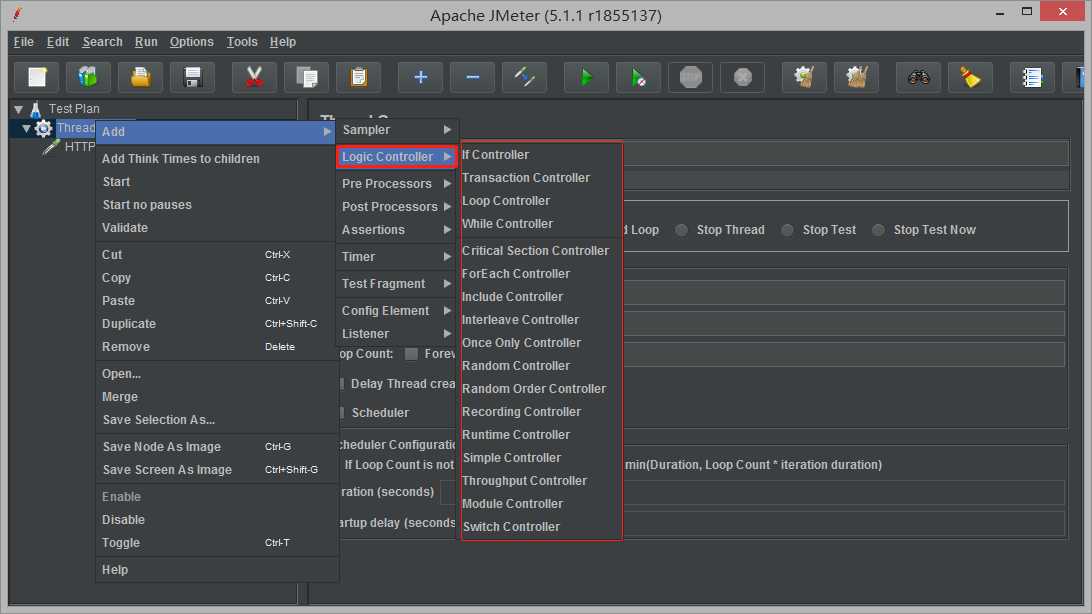Click the Thread Group gear icon

(x=43, y=128)
